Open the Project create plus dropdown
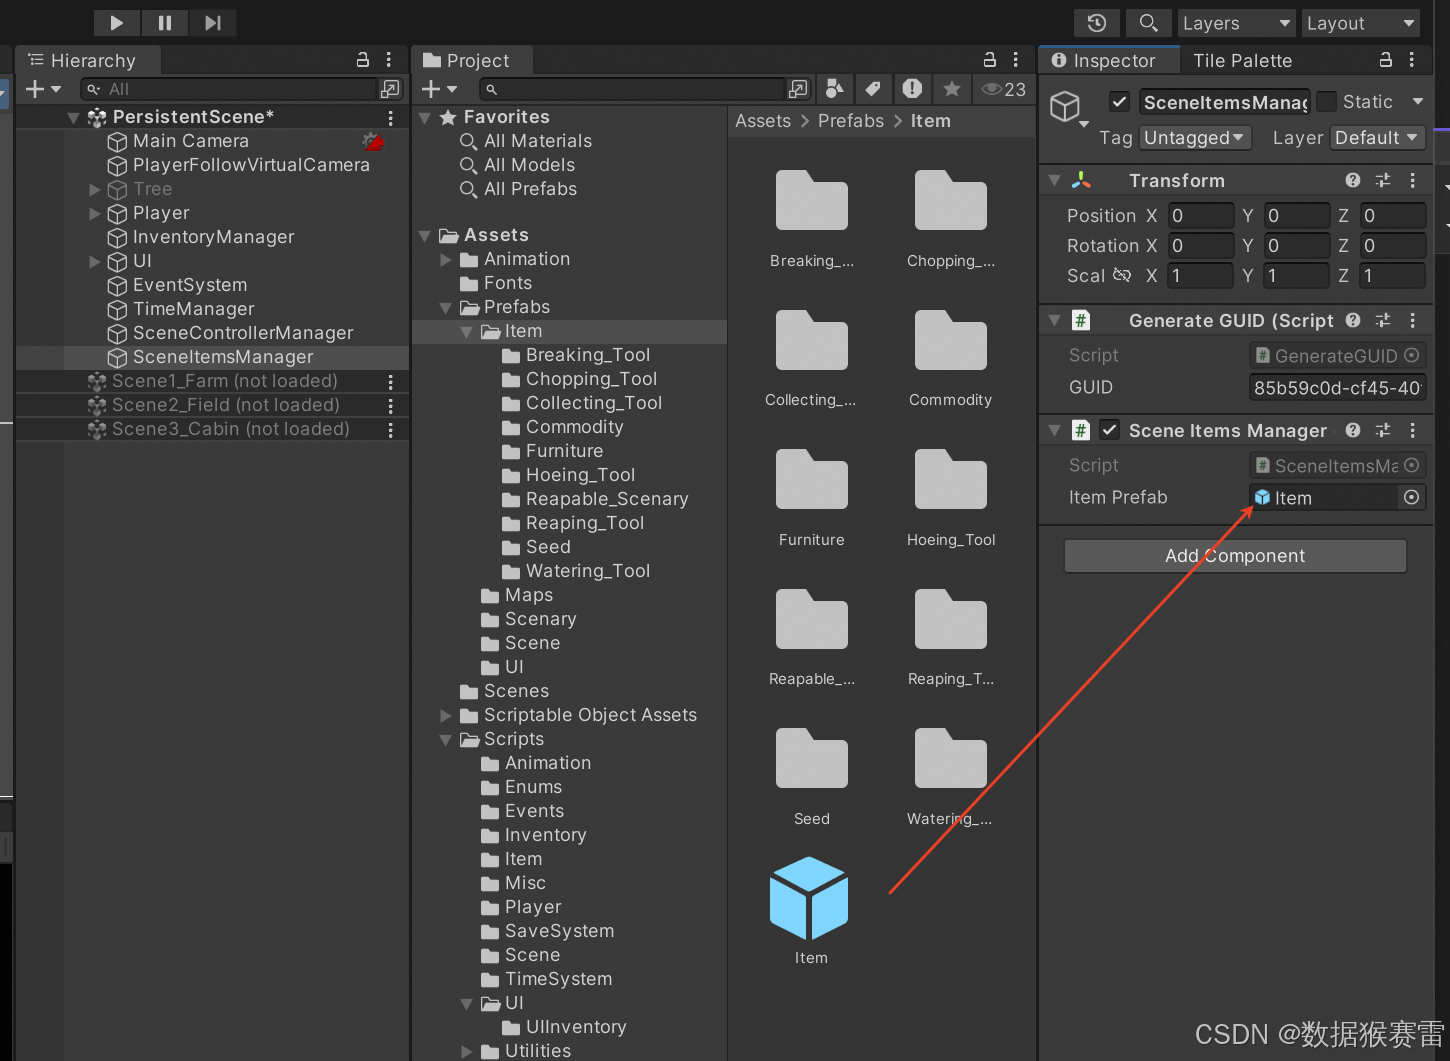The image size is (1450, 1061). [438, 89]
